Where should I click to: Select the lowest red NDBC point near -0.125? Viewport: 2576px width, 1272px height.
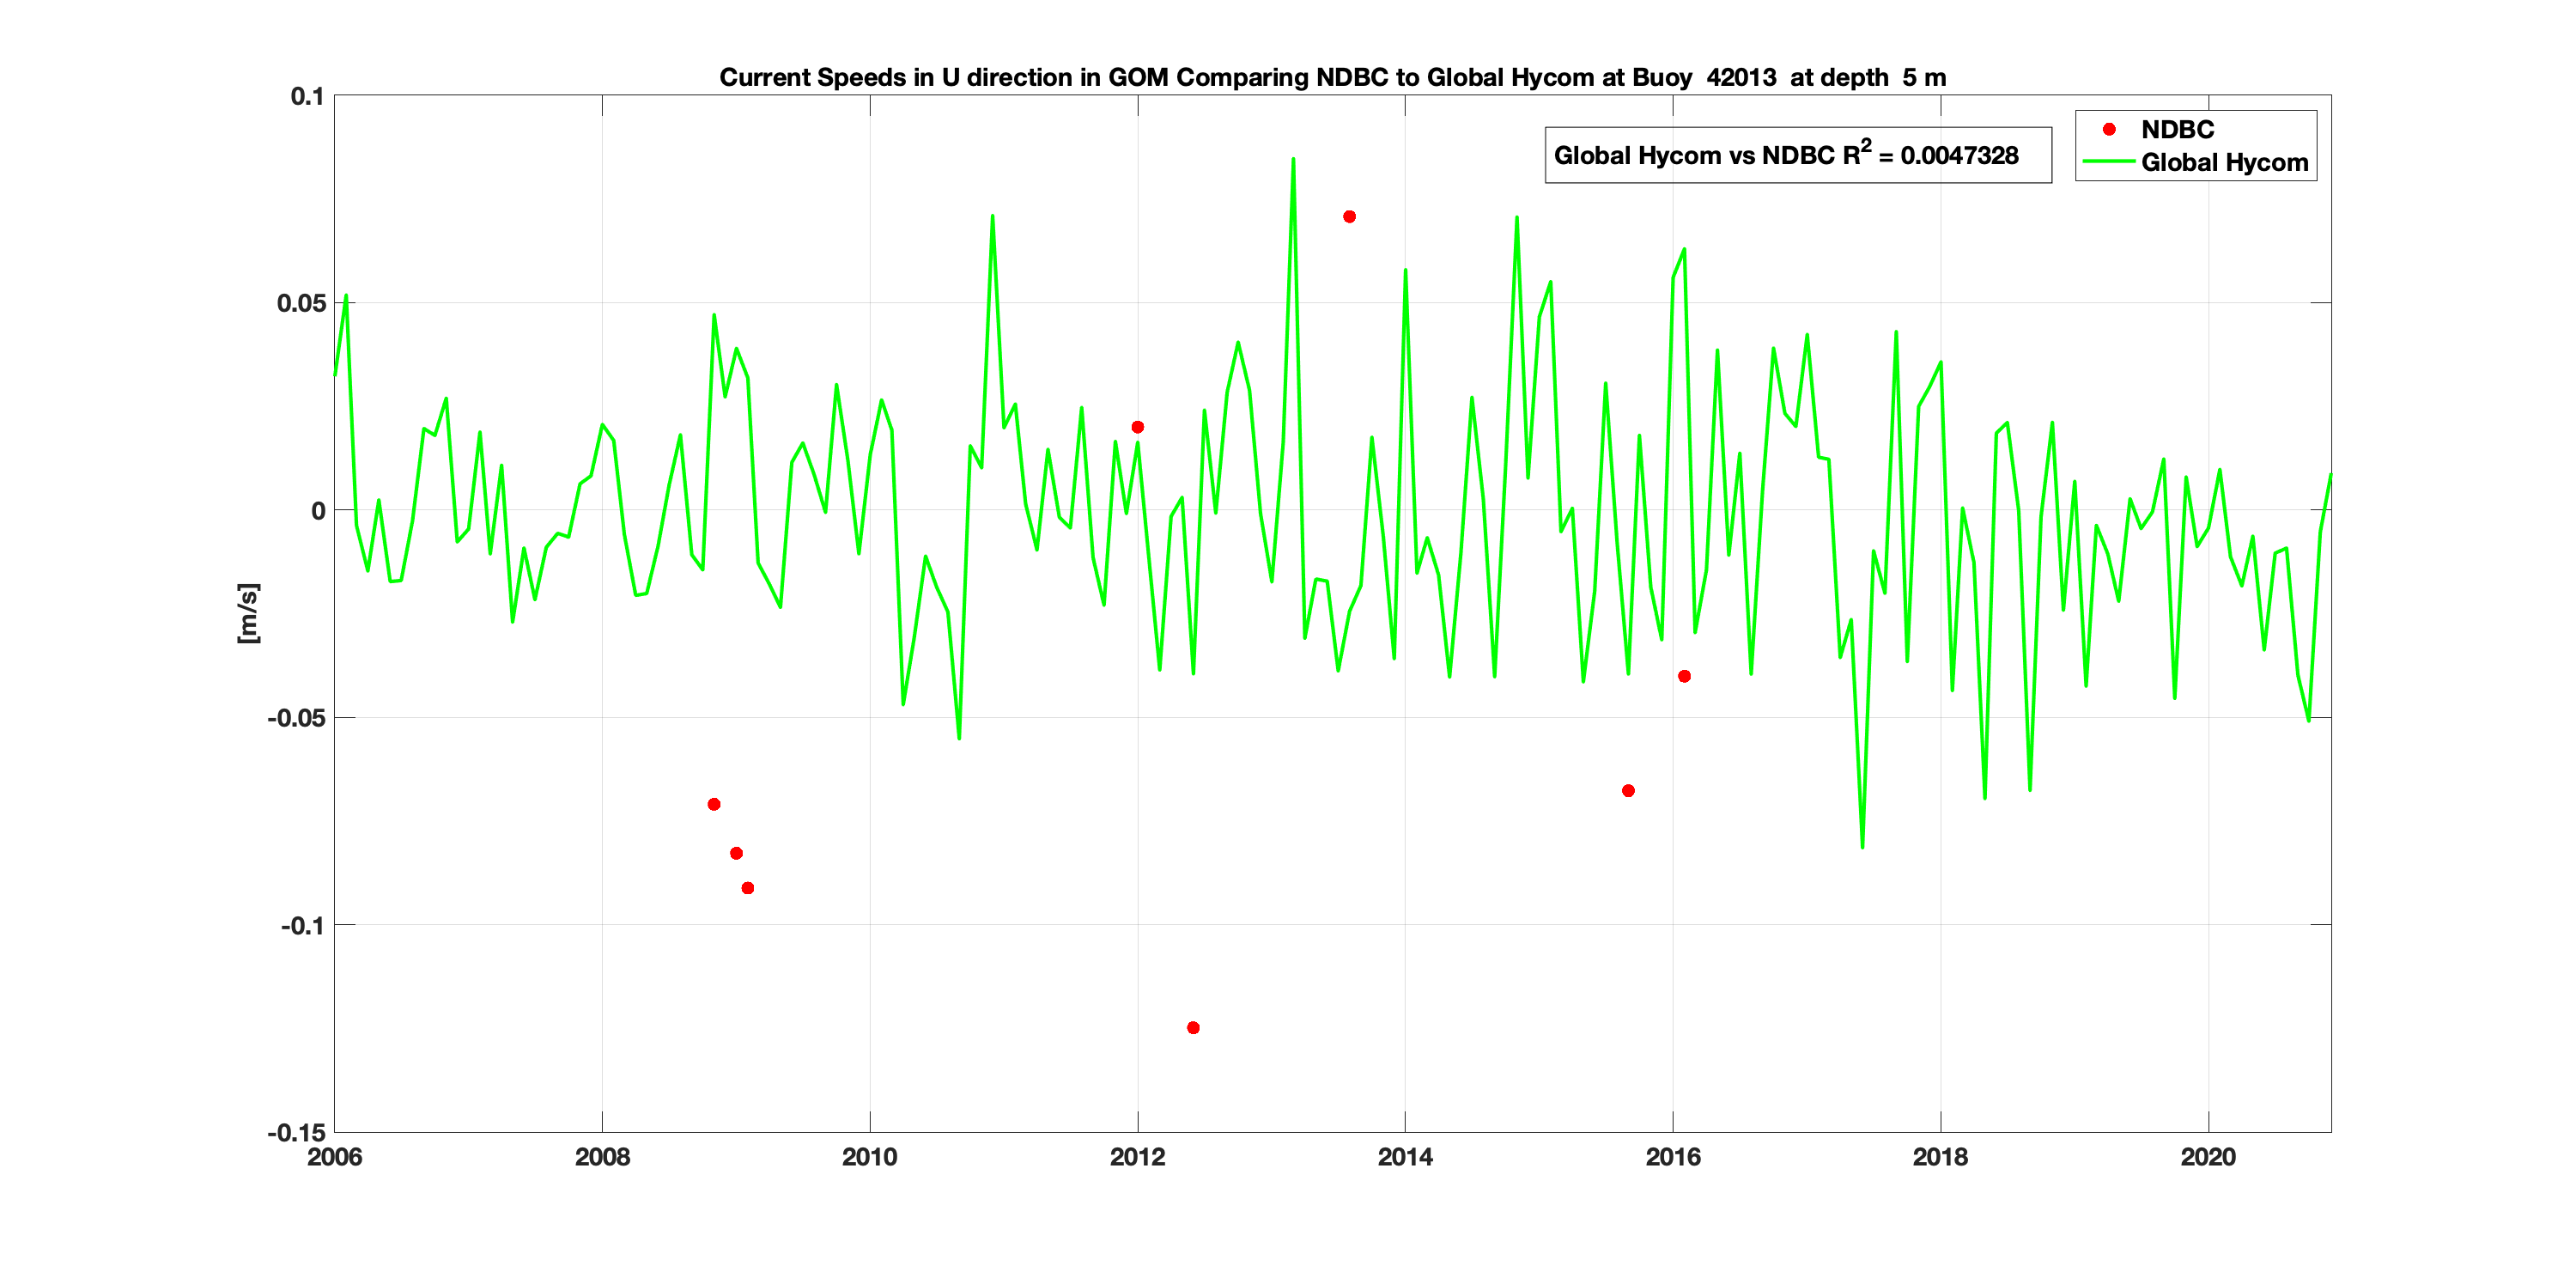[x=1193, y=1027]
